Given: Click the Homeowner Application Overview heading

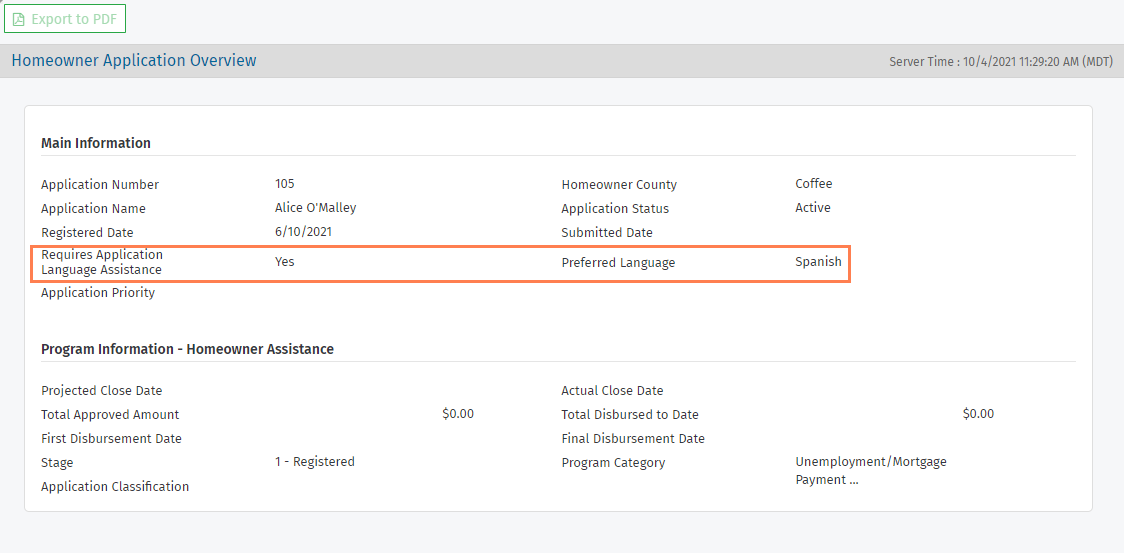Looking at the screenshot, I should click(x=134, y=61).
